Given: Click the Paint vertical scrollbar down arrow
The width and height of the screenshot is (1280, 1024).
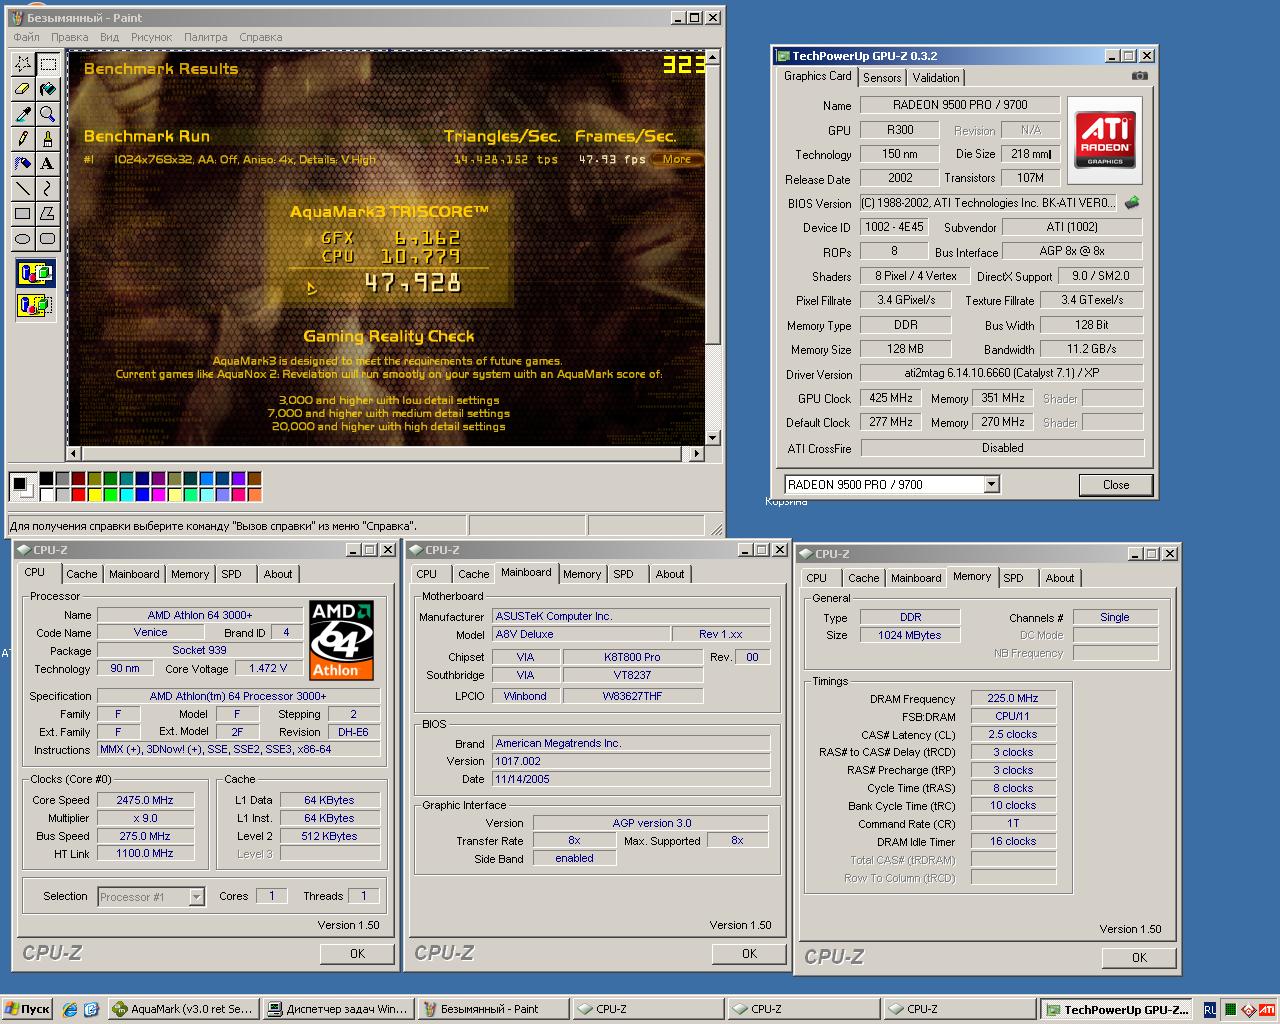Looking at the screenshot, I should click(713, 437).
